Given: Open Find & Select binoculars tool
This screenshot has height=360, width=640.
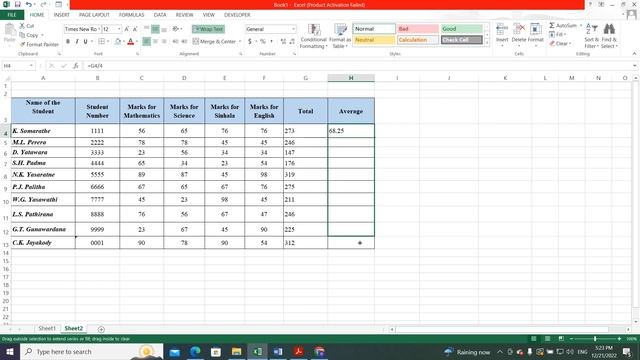Looking at the screenshot, I should tap(609, 36).
